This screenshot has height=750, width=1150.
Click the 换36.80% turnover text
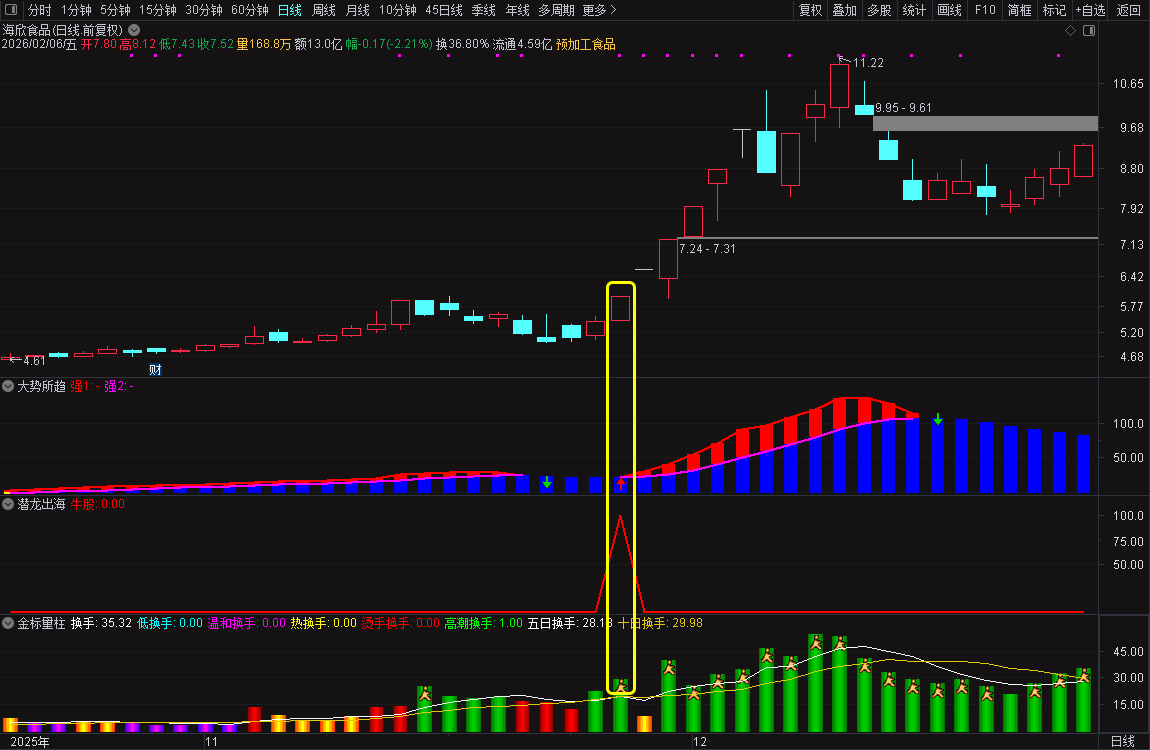point(462,44)
